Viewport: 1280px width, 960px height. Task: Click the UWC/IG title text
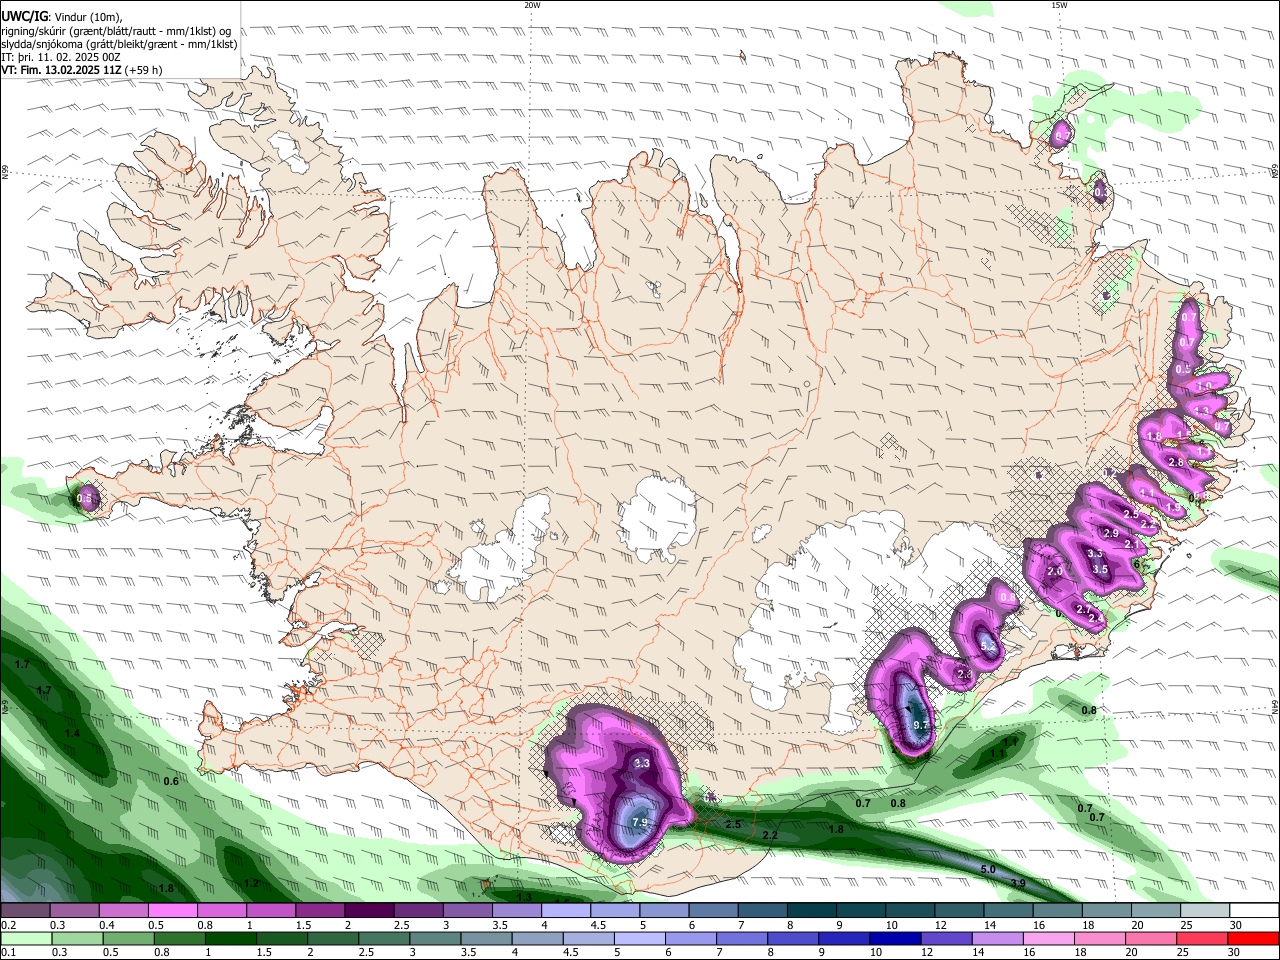point(23,16)
